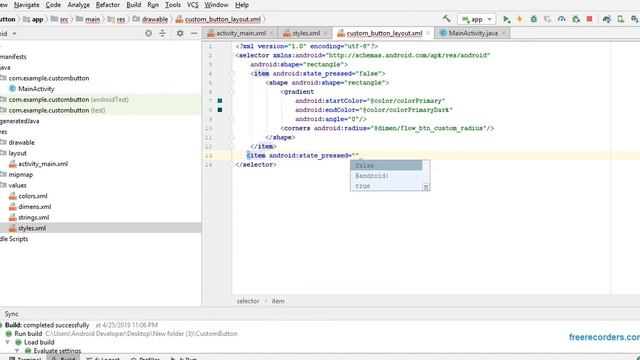Click the Run with Coverage icon
The height and width of the screenshot is (360, 640).
click(547, 19)
